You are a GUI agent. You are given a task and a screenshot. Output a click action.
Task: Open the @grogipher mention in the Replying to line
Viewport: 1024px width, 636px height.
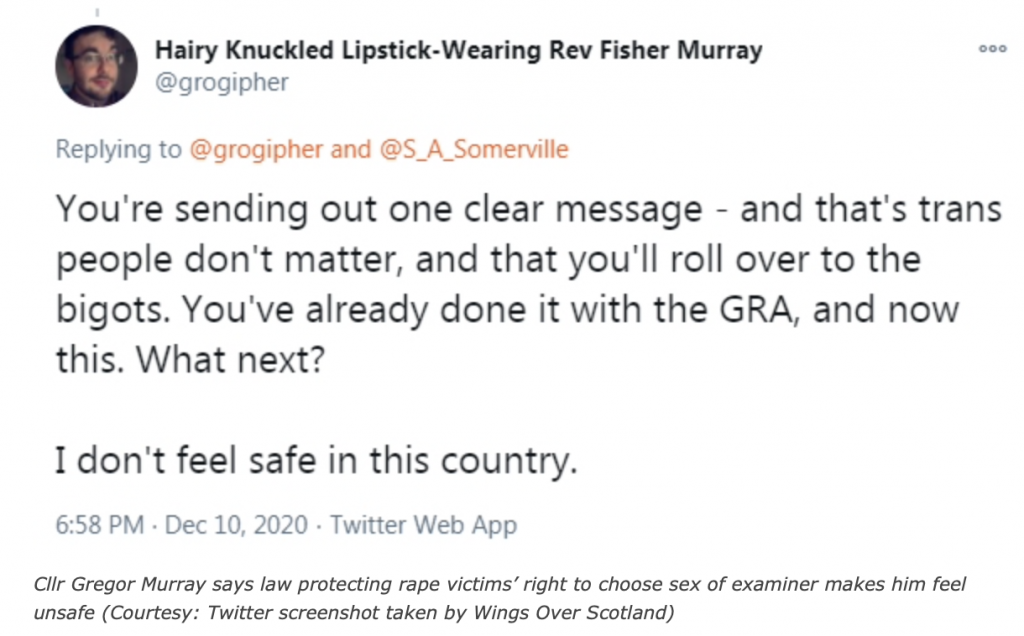(256, 150)
